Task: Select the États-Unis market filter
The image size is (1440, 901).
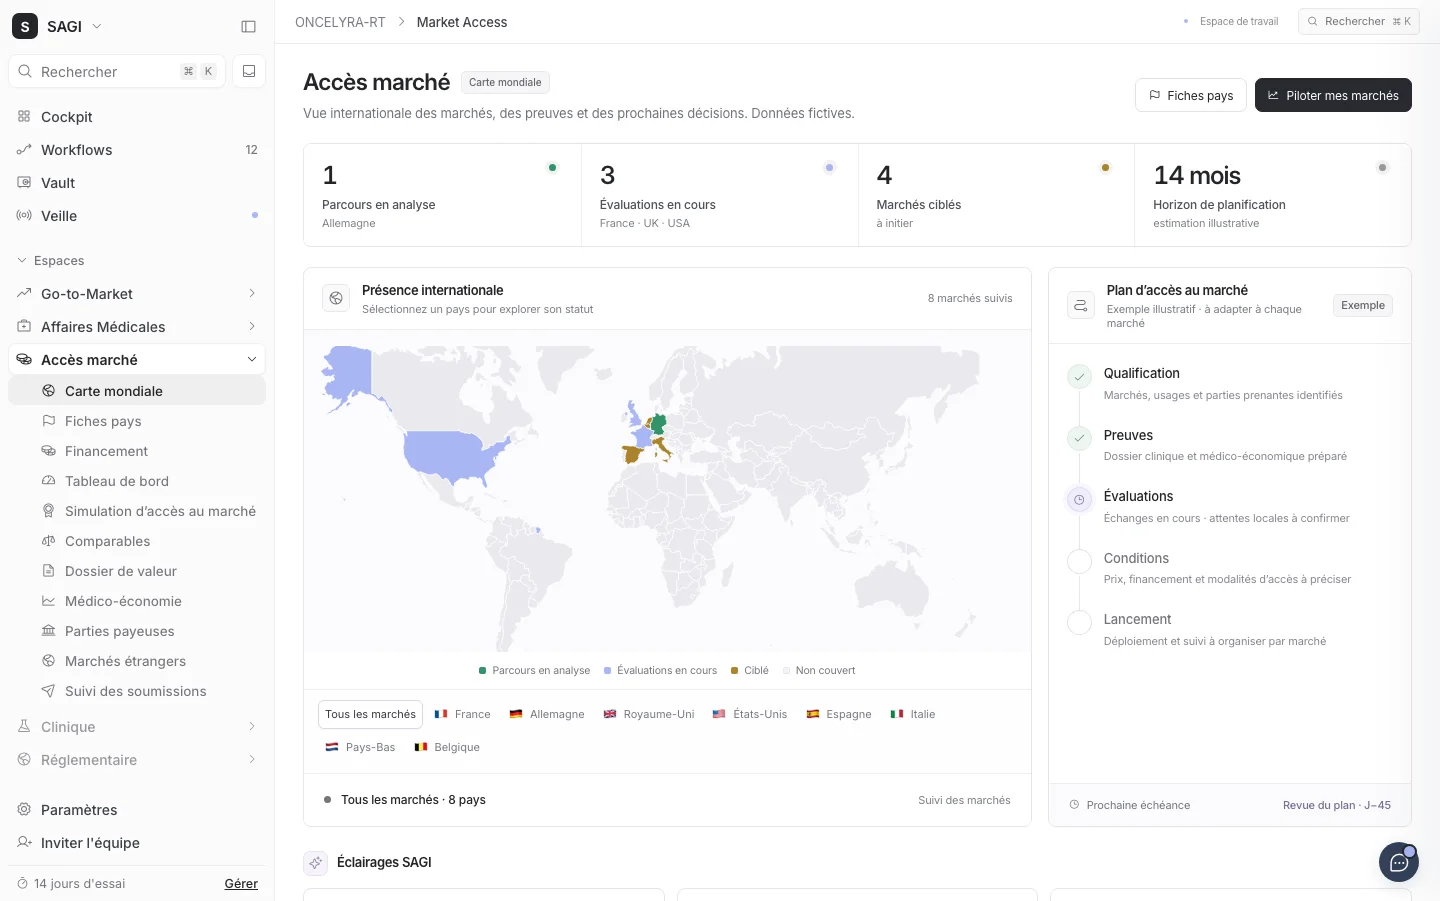Action: pyautogui.click(x=750, y=714)
